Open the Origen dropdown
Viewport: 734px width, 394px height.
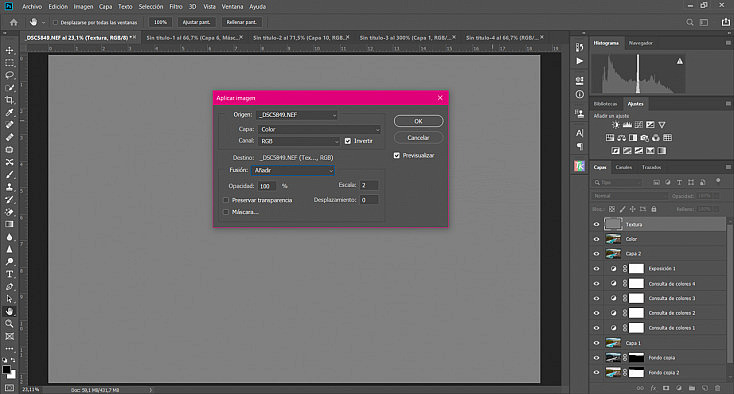[297, 115]
